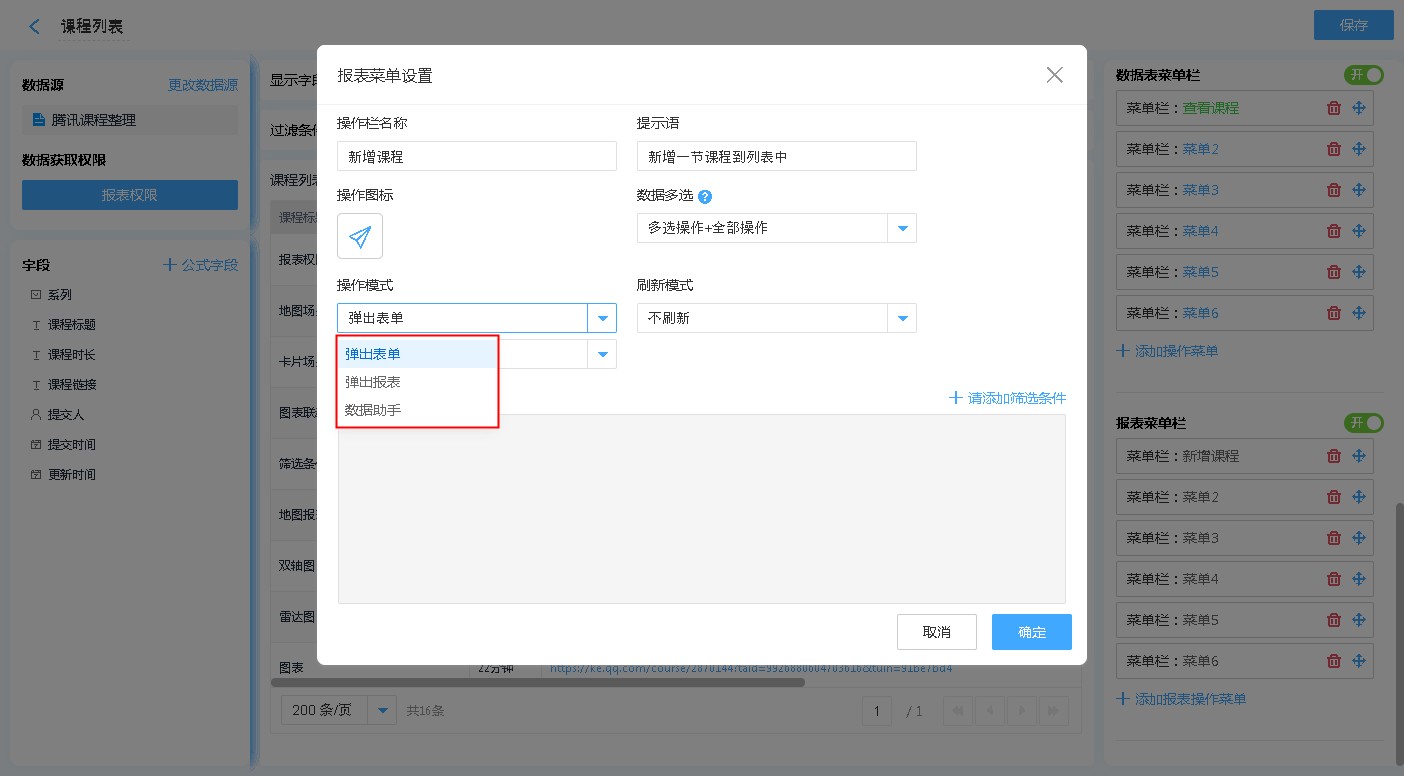Screen dimensions: 1404x776
Task: Click the horizontal scrollbar under the table
Action: pyautogui.click(x=537, y=683)
